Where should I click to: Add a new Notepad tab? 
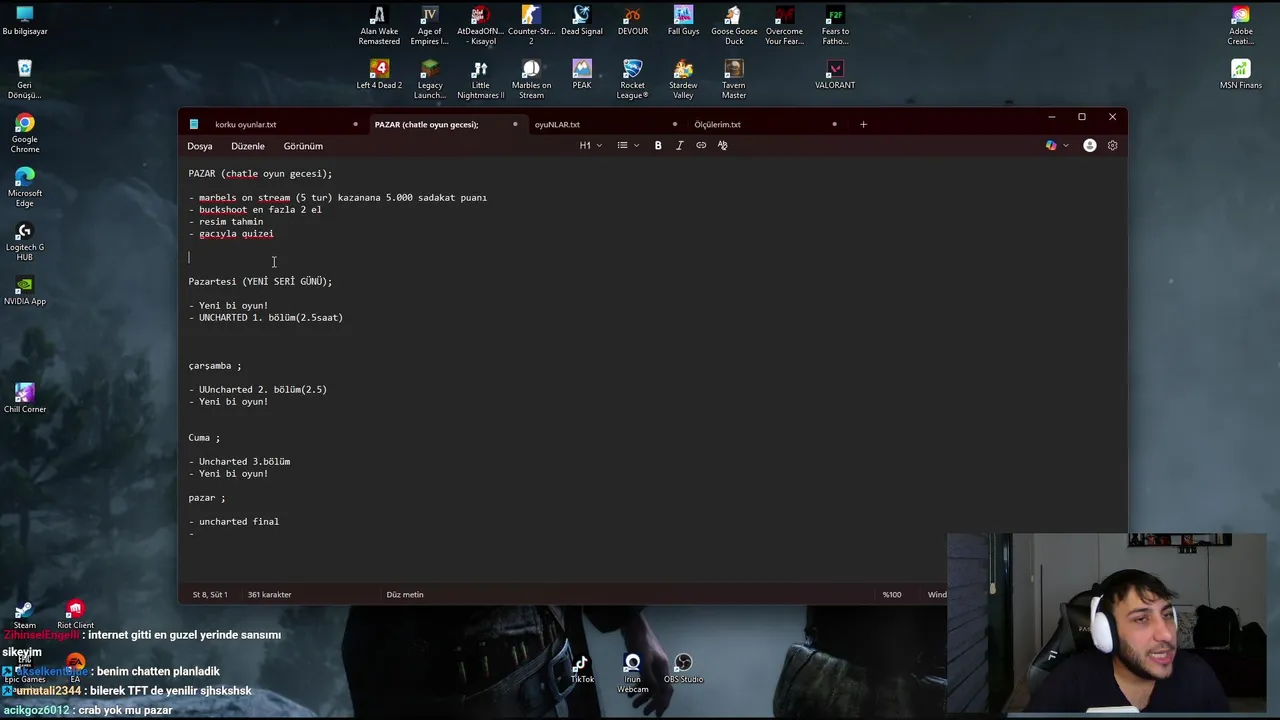pos(863,125)
